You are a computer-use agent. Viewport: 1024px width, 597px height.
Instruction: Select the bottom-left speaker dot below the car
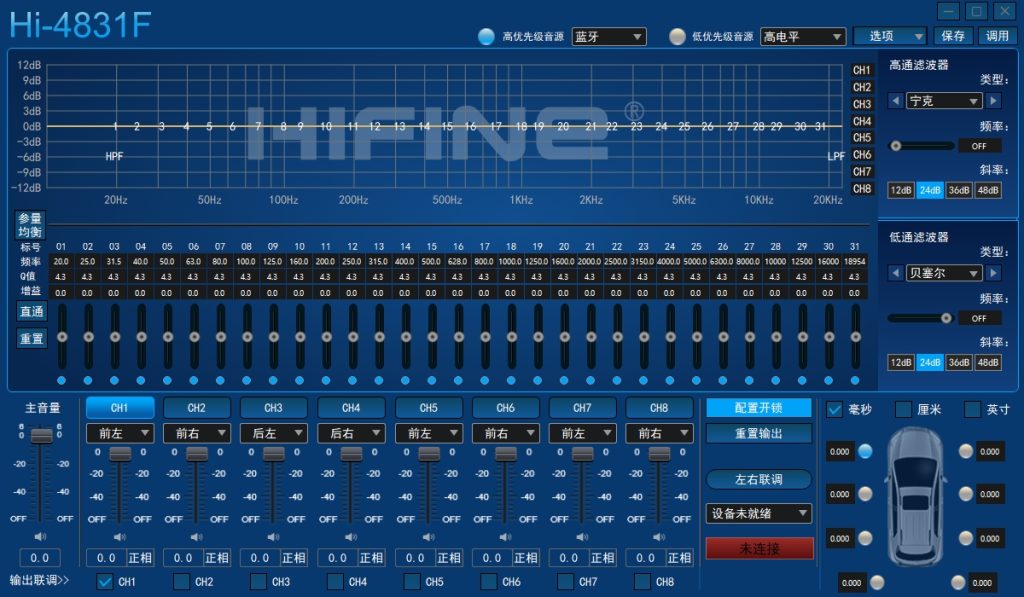pos(878,582)
